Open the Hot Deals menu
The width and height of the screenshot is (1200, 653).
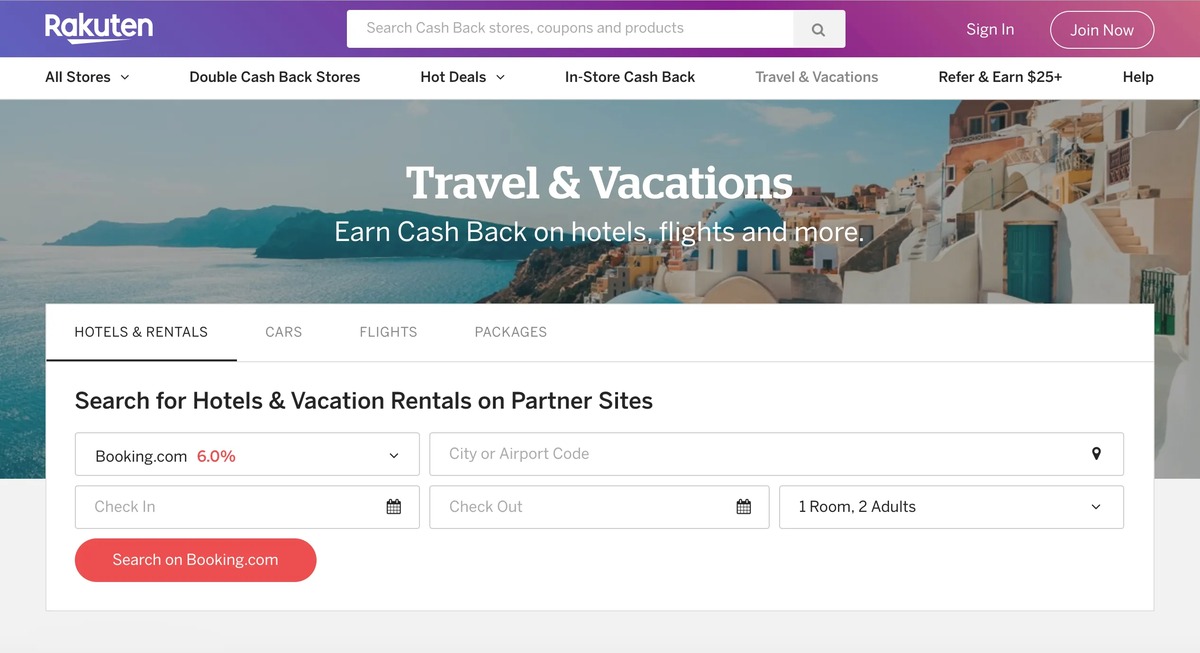pyautogui.click(x=452, y=77)
